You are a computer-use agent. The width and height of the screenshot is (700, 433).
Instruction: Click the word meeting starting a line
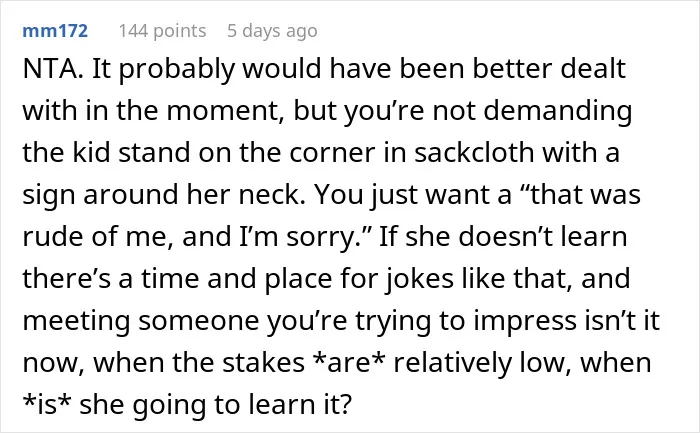pyautogui.click(x=76, y=321)
